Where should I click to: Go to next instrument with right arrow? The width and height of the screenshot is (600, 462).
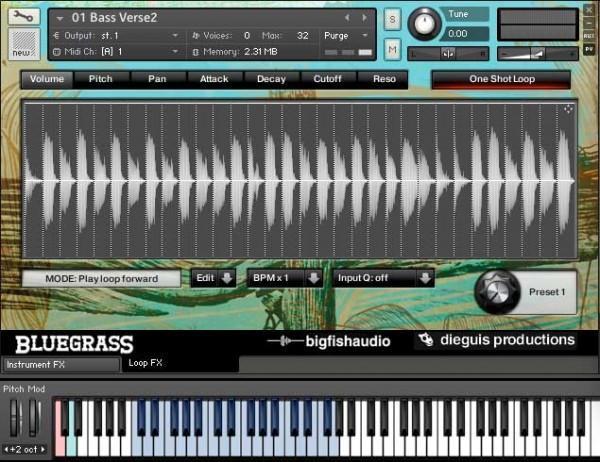click(x=364, y=17)
